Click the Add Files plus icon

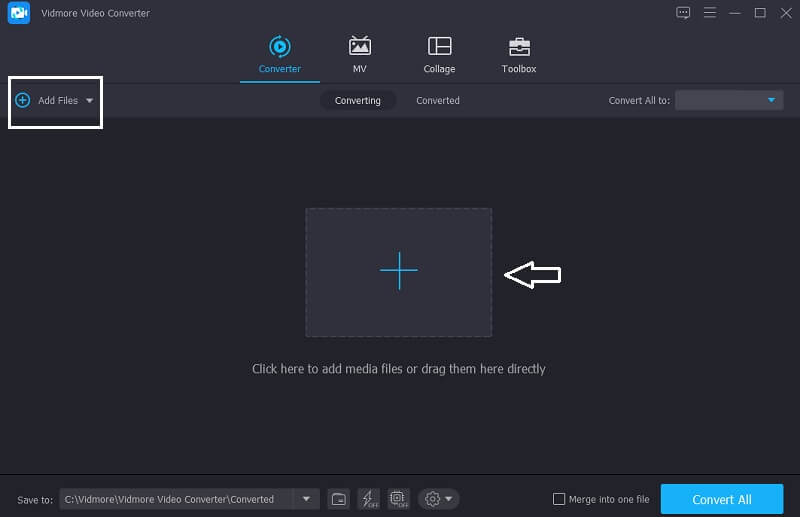[23, 101]
